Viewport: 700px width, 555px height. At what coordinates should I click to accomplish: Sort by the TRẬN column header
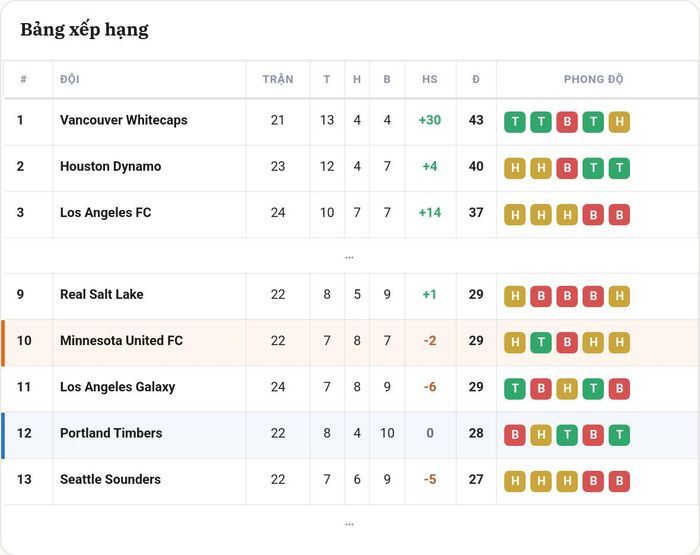278,79
